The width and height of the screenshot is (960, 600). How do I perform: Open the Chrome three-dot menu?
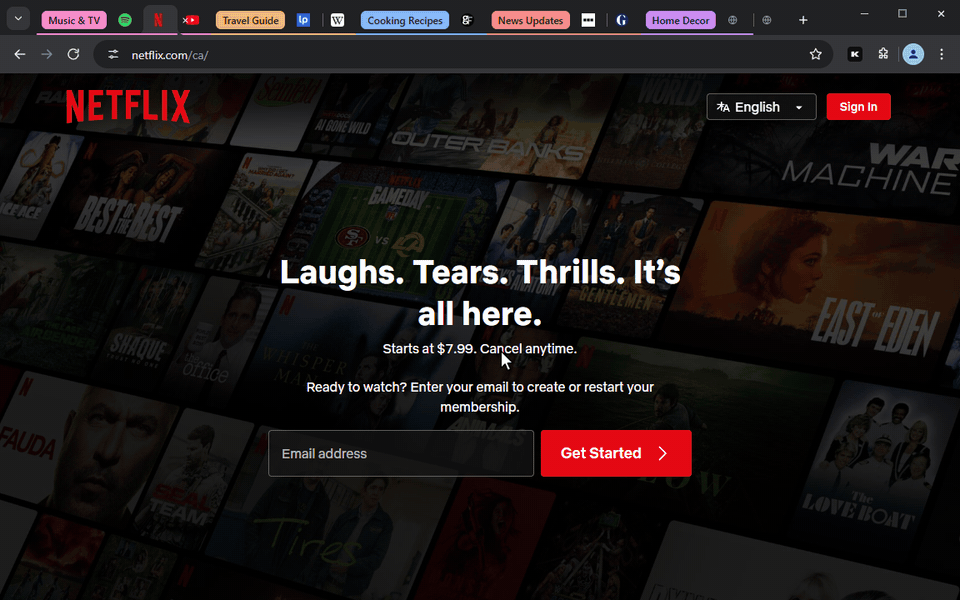point(942,54)
